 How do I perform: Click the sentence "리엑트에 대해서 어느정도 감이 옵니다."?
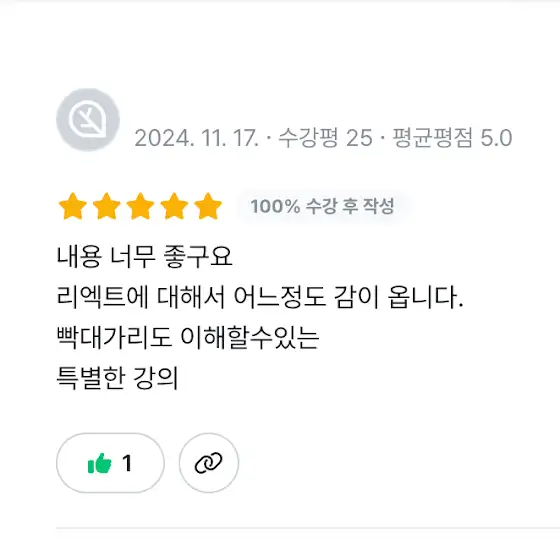[260, 297]
